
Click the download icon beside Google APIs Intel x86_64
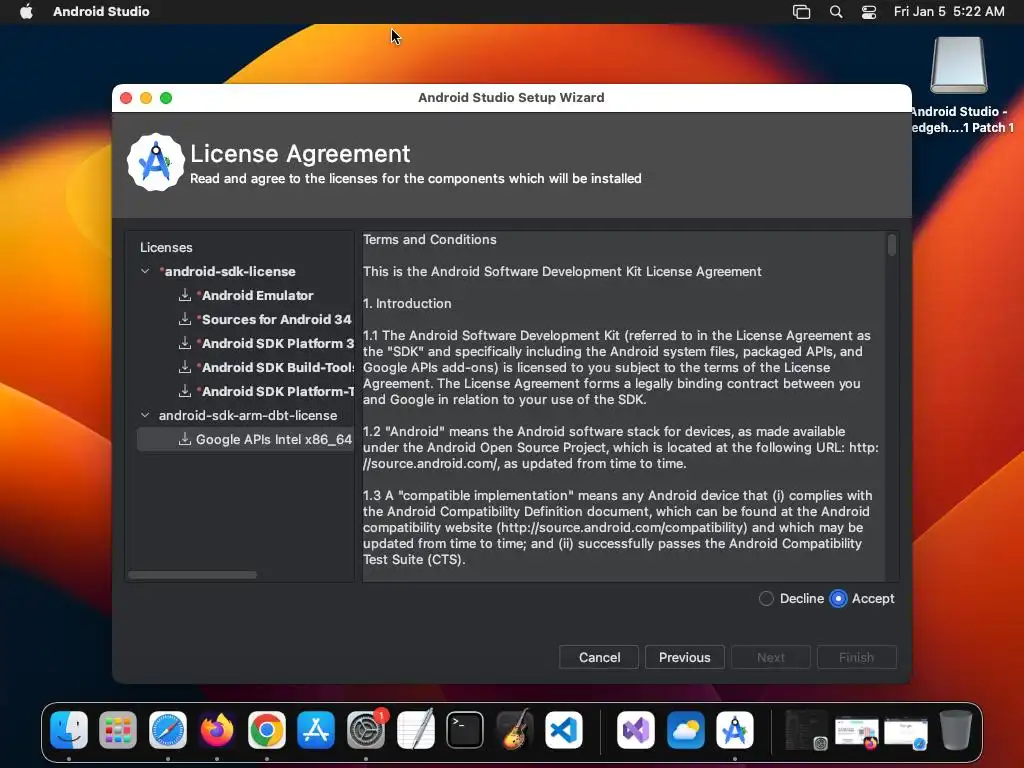tap(185, 440)
